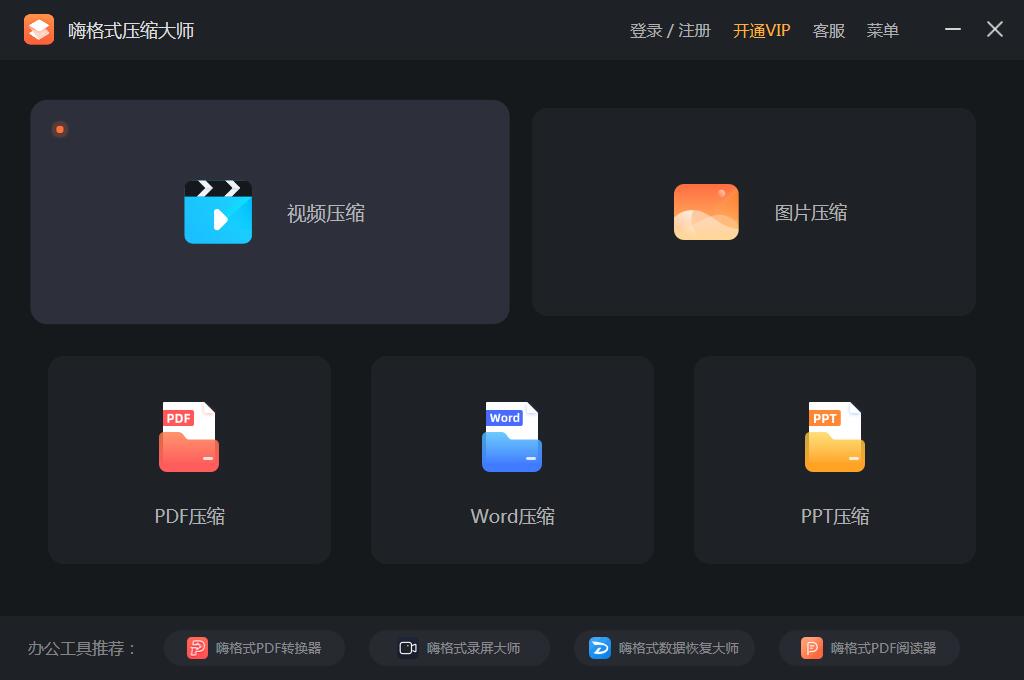The width and height of the screenshot is (1024, 680).
Task: Click the 图片压缩 picture icon
Action: (707, 212)
